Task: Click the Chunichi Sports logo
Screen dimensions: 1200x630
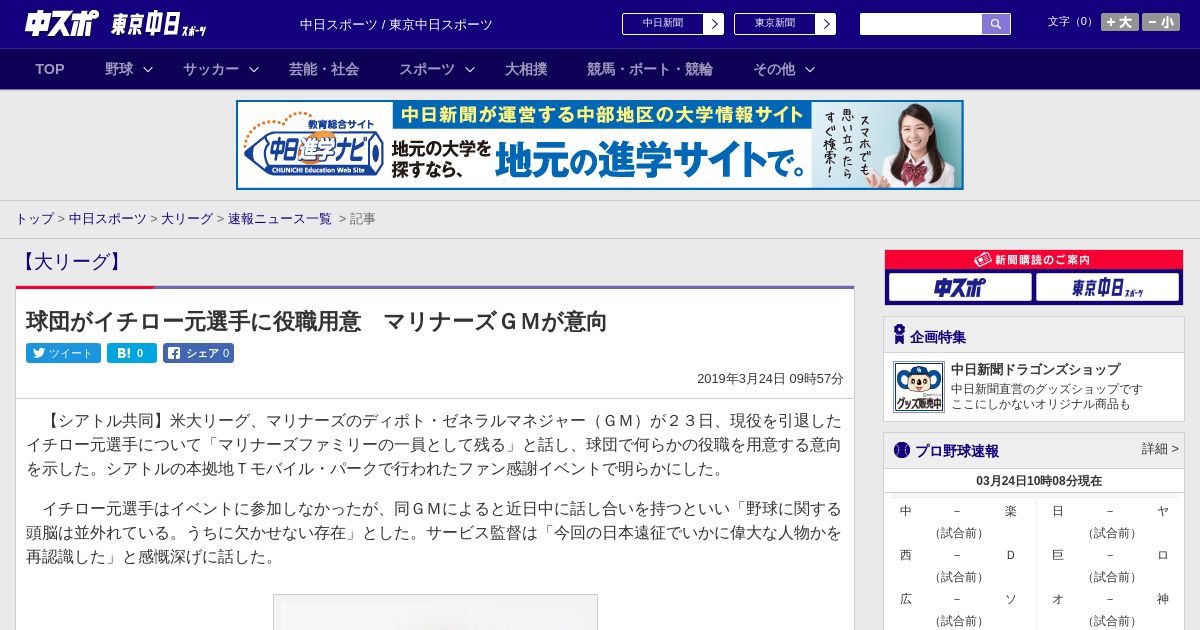Action: click(x=62, y=23)
